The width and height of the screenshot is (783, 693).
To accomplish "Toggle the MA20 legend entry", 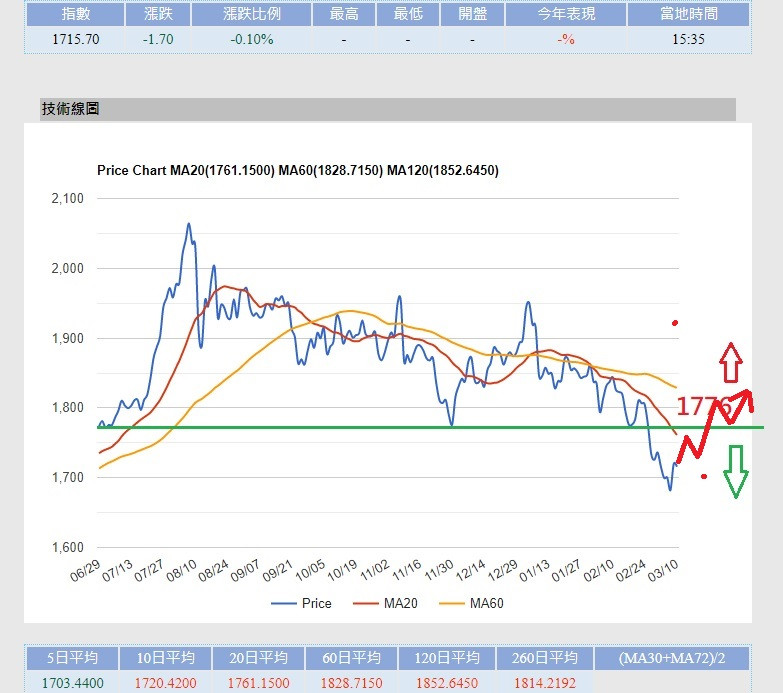I will point(385,603).
